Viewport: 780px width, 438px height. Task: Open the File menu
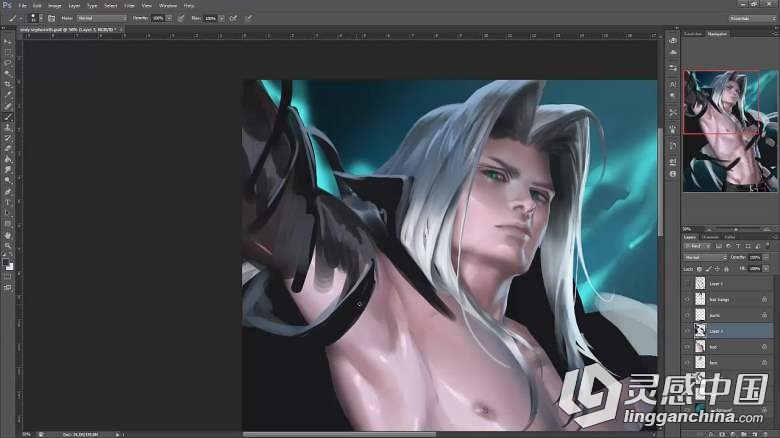click(x=22, y=5)
